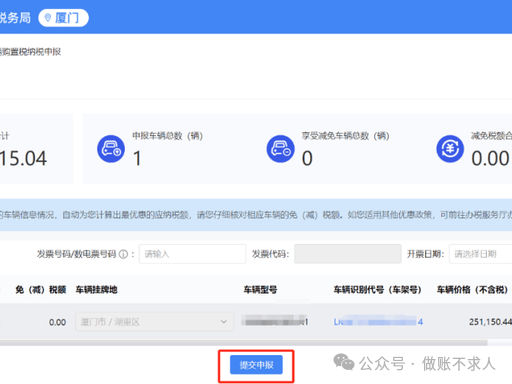Click the 提交申报 submit button
The height and width of the screenshot is (384, 512).
[256, 365]
